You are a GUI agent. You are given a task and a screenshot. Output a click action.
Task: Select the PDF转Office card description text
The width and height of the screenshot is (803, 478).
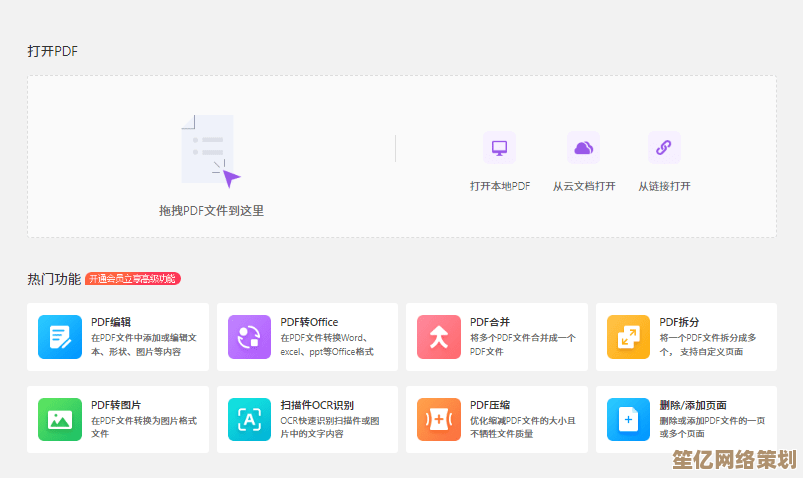328,344
